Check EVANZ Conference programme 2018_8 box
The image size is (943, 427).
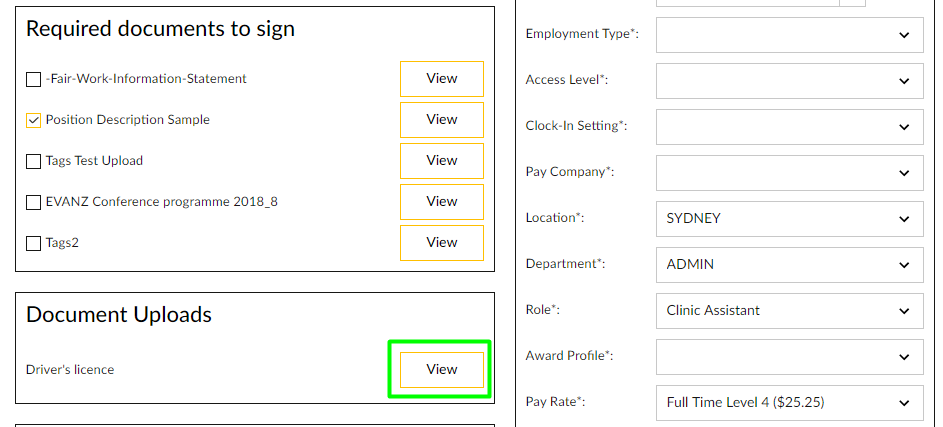(x=34, y=202)
